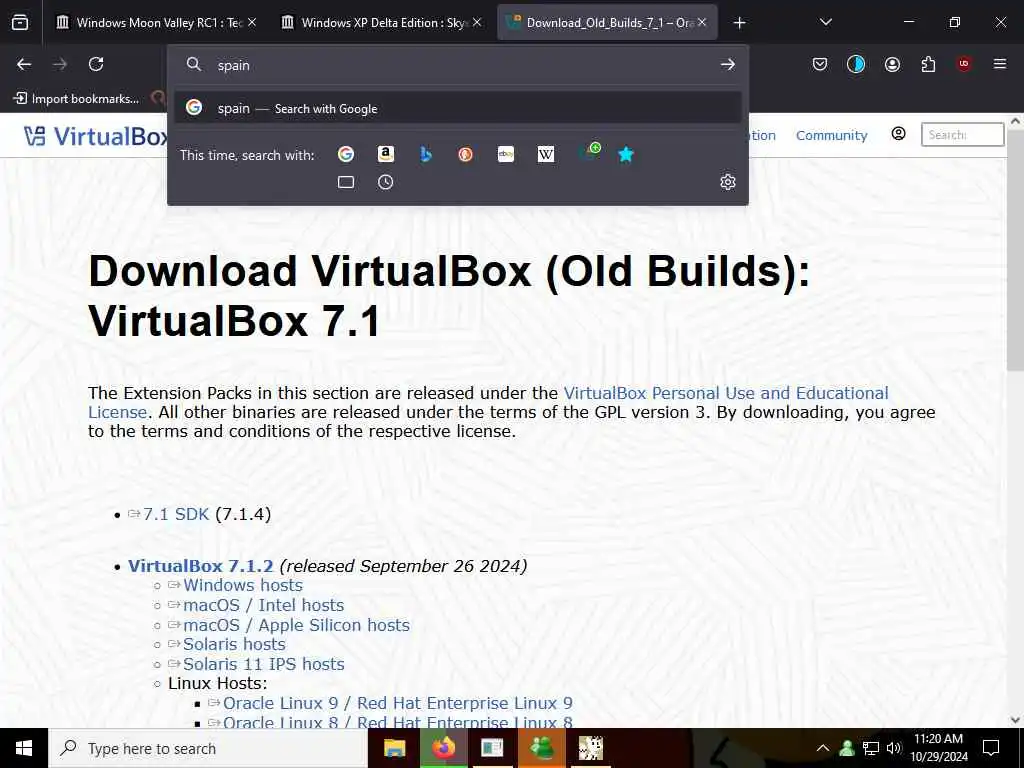Image resolution: width=1024 pixels, height=768 pixels.
Task: Close the Download_Old_Builds_7_1 tab
Action: tap(702, 22)
